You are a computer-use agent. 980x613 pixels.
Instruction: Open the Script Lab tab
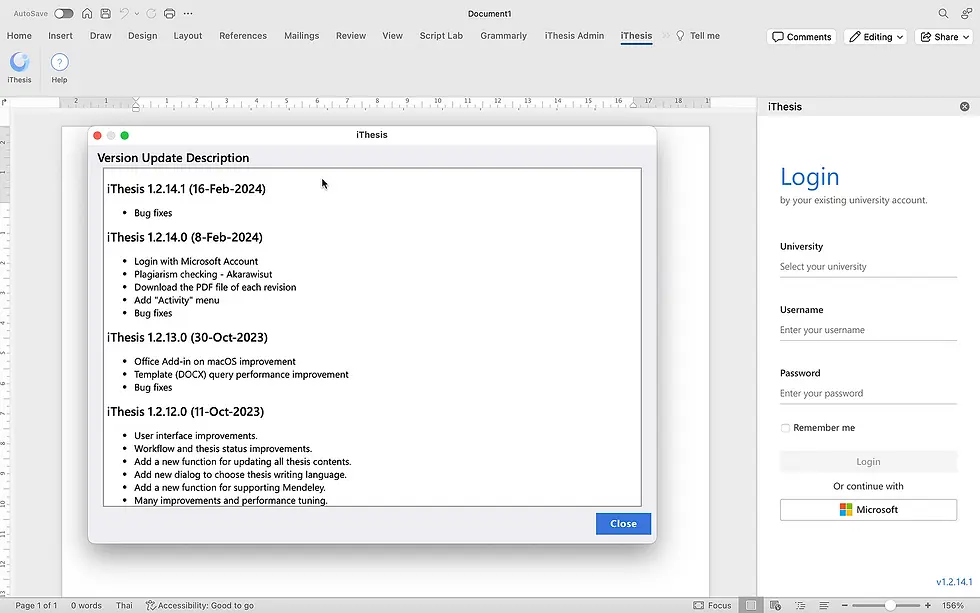point(441,36)
